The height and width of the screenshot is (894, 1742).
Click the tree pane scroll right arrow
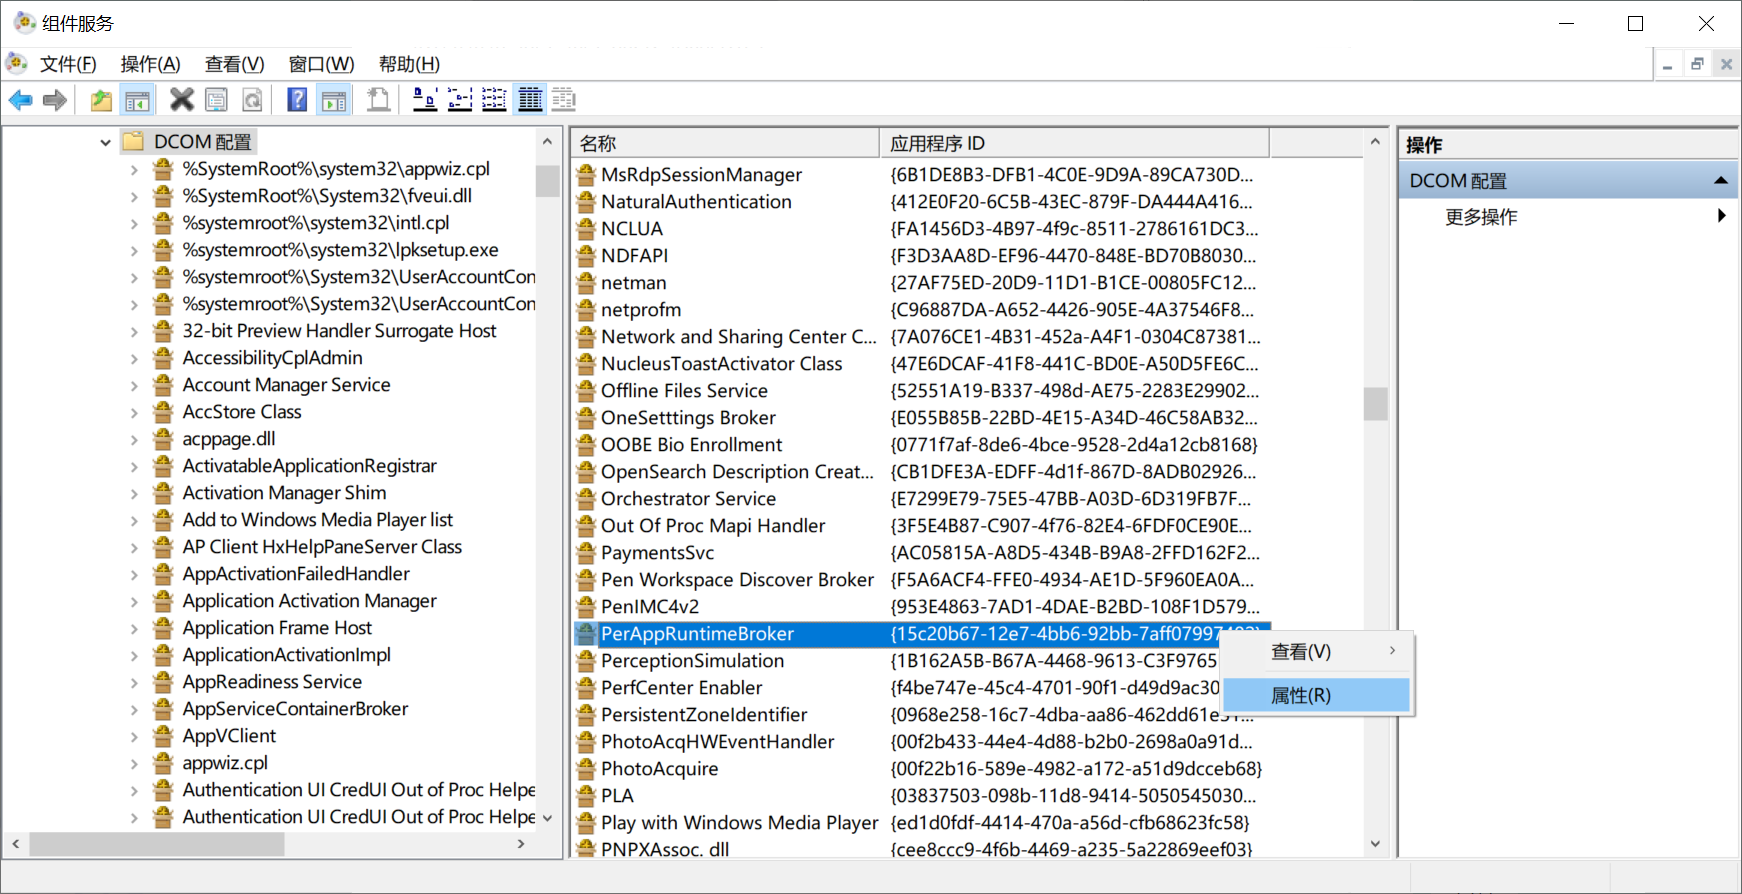521,845
